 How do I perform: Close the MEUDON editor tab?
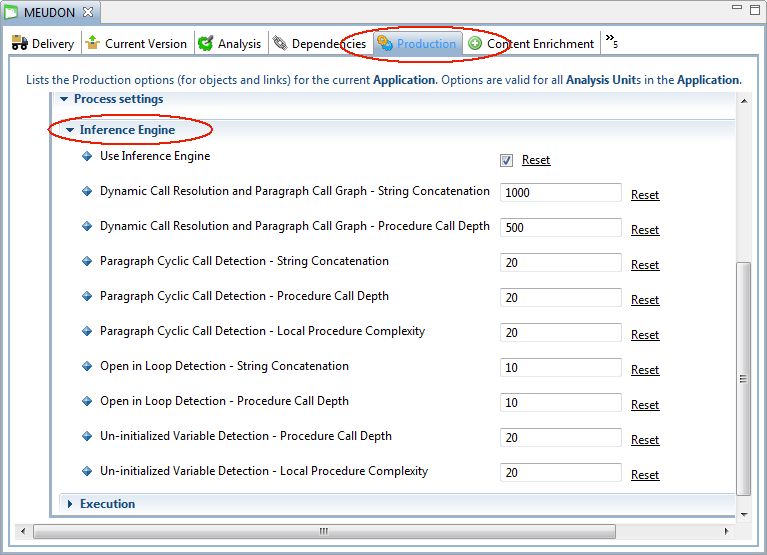(87, 12)
